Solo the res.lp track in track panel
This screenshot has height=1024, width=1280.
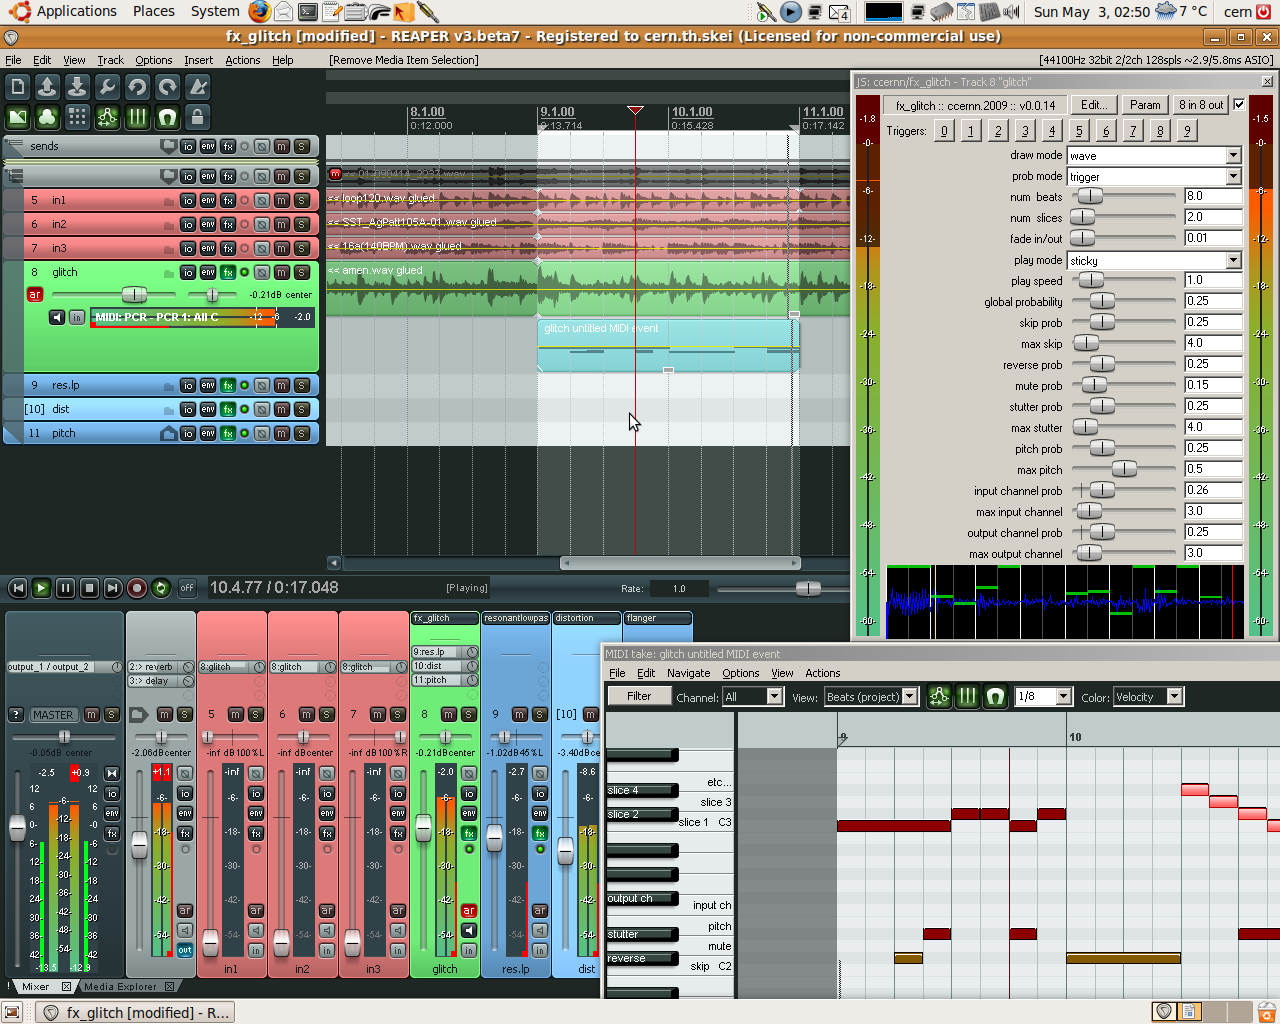point(301,385)
